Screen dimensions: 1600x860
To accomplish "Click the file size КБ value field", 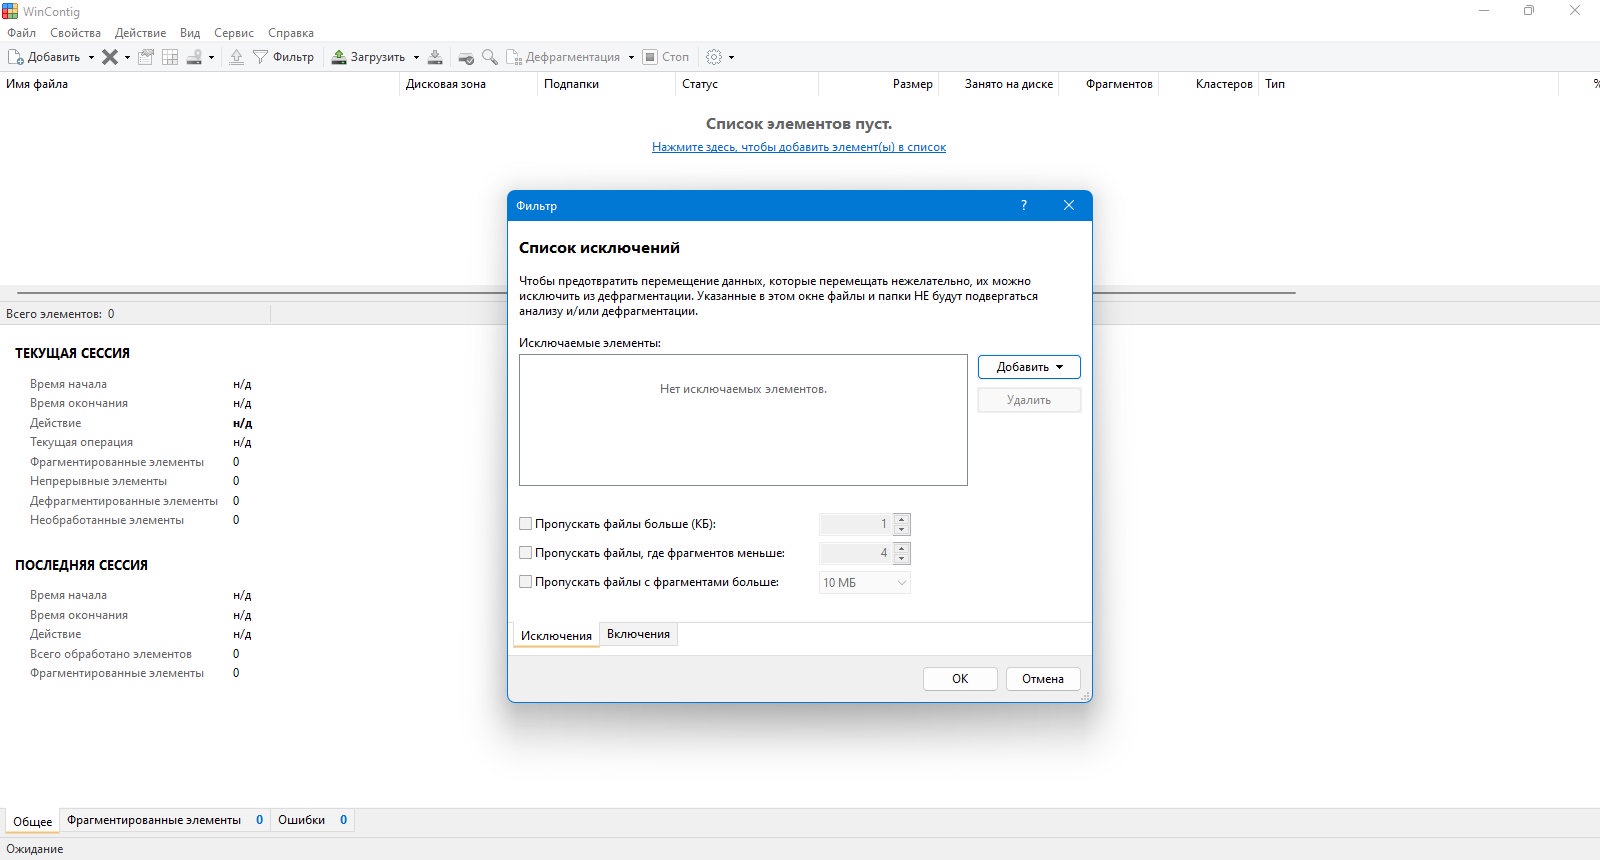I will pyautogui.click(x=855, y=524).
